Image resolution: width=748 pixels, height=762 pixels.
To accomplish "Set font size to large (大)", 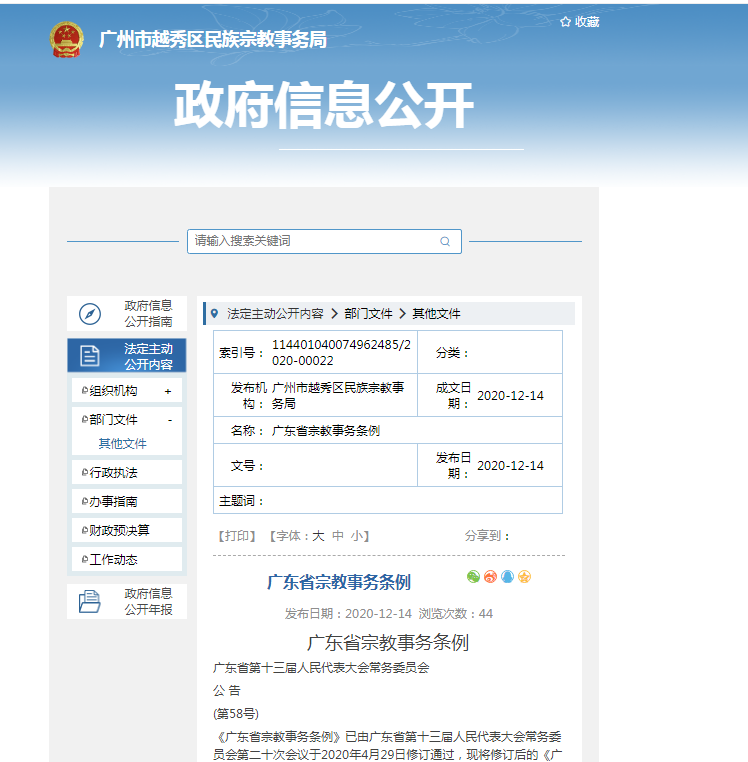I will click(x=318, y=536).
